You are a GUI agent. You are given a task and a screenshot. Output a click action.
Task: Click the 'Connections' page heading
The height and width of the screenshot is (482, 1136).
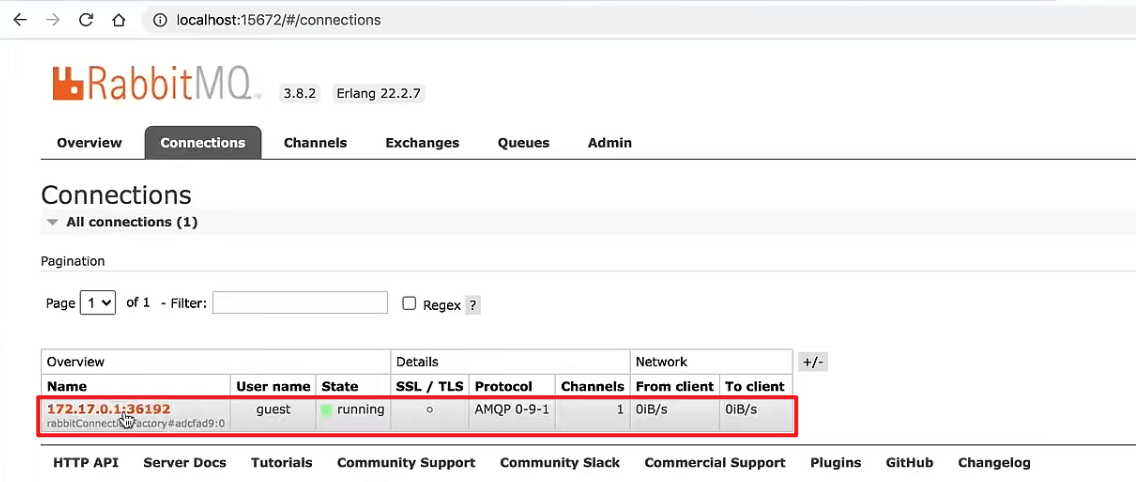coord(116,195)
